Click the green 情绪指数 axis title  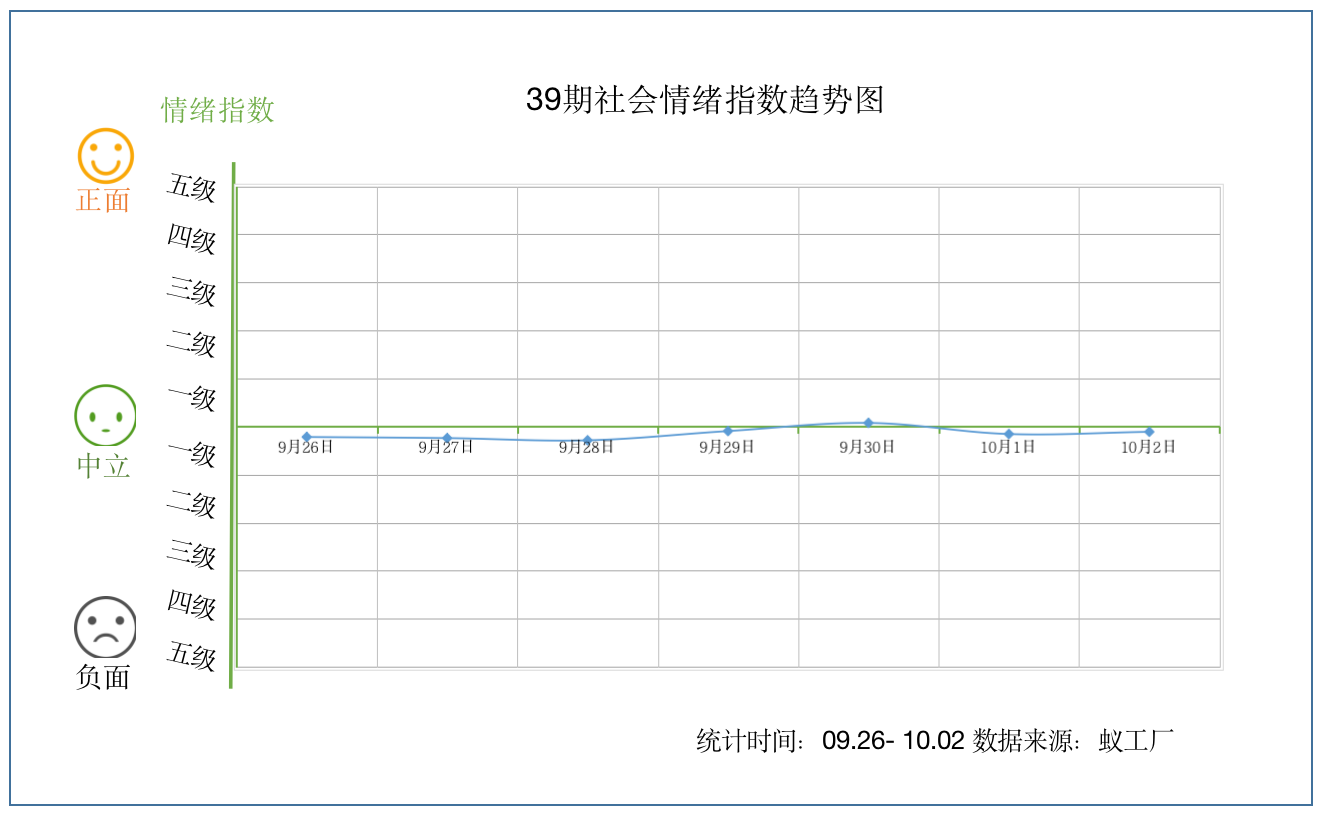218,109
